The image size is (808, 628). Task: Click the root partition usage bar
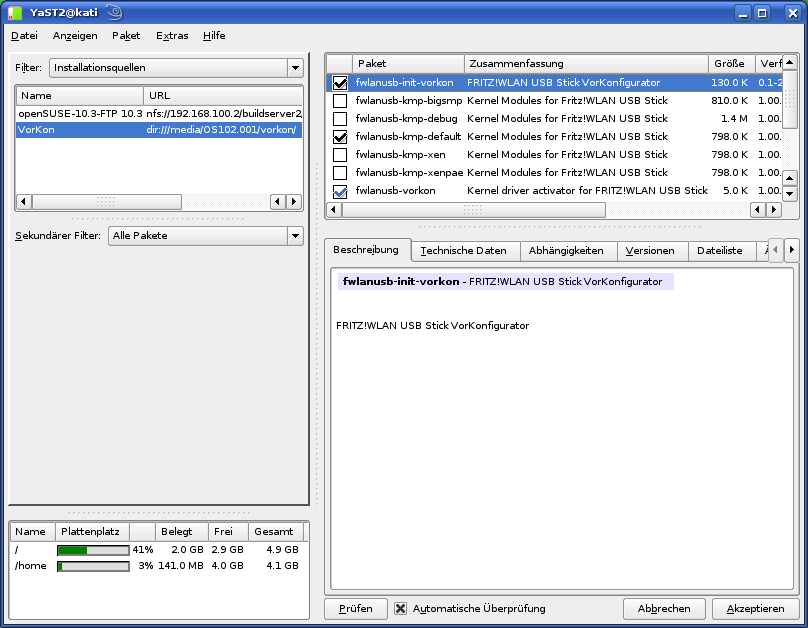click(x=93, y=550)
